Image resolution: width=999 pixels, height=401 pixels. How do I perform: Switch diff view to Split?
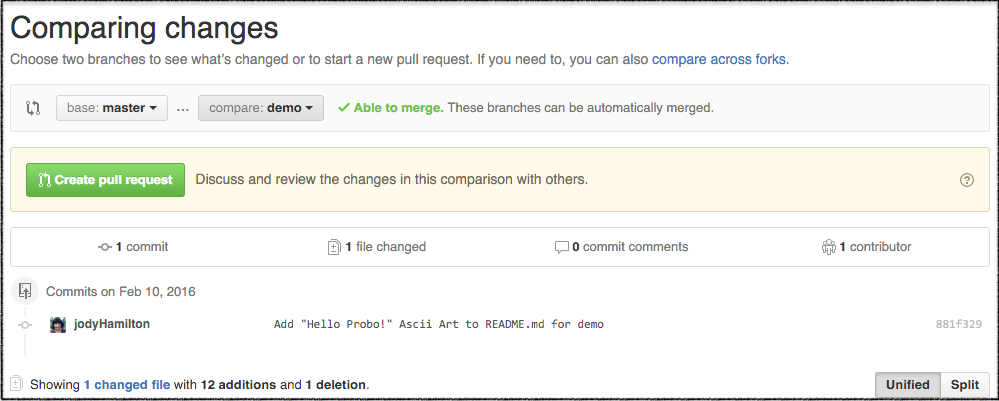pyautogui.click(x=964, y=384)
